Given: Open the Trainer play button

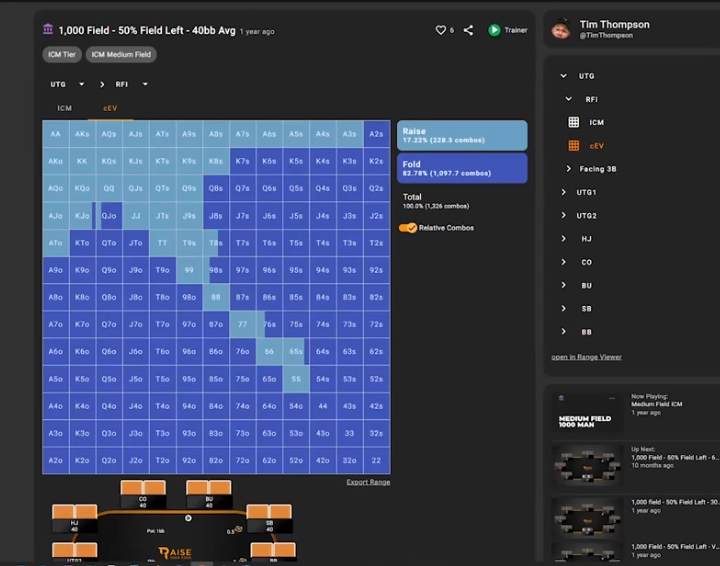Looking at the screenshot, I should [x=494, y=30].
